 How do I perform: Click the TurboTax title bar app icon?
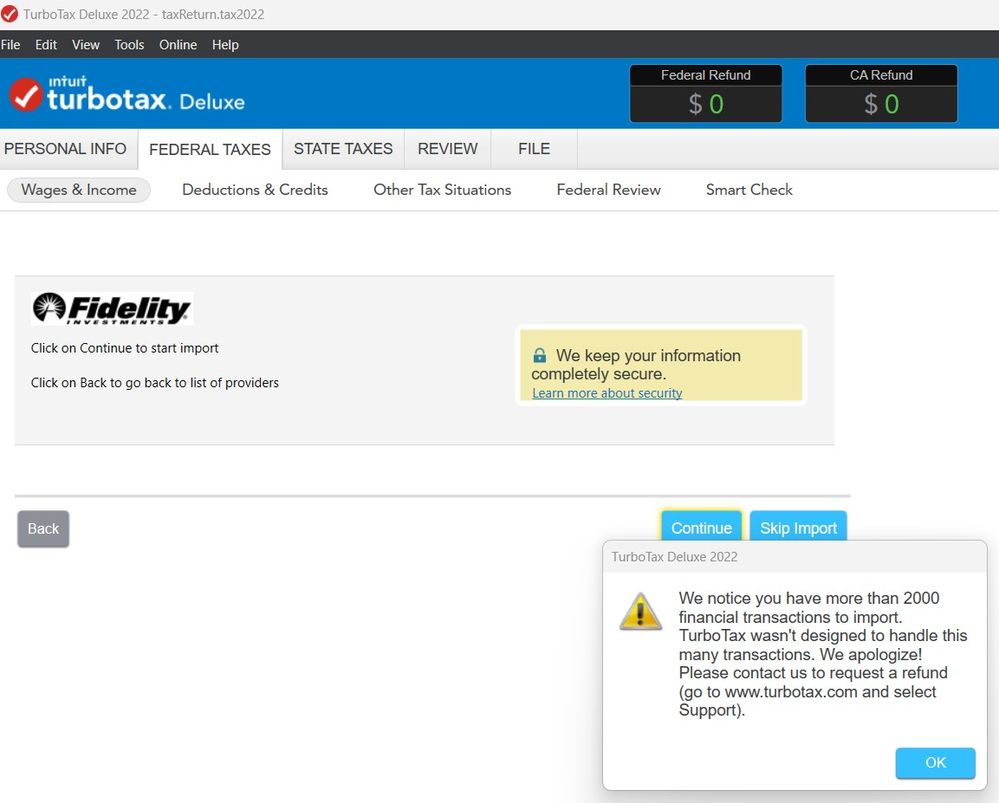[10, 14]
